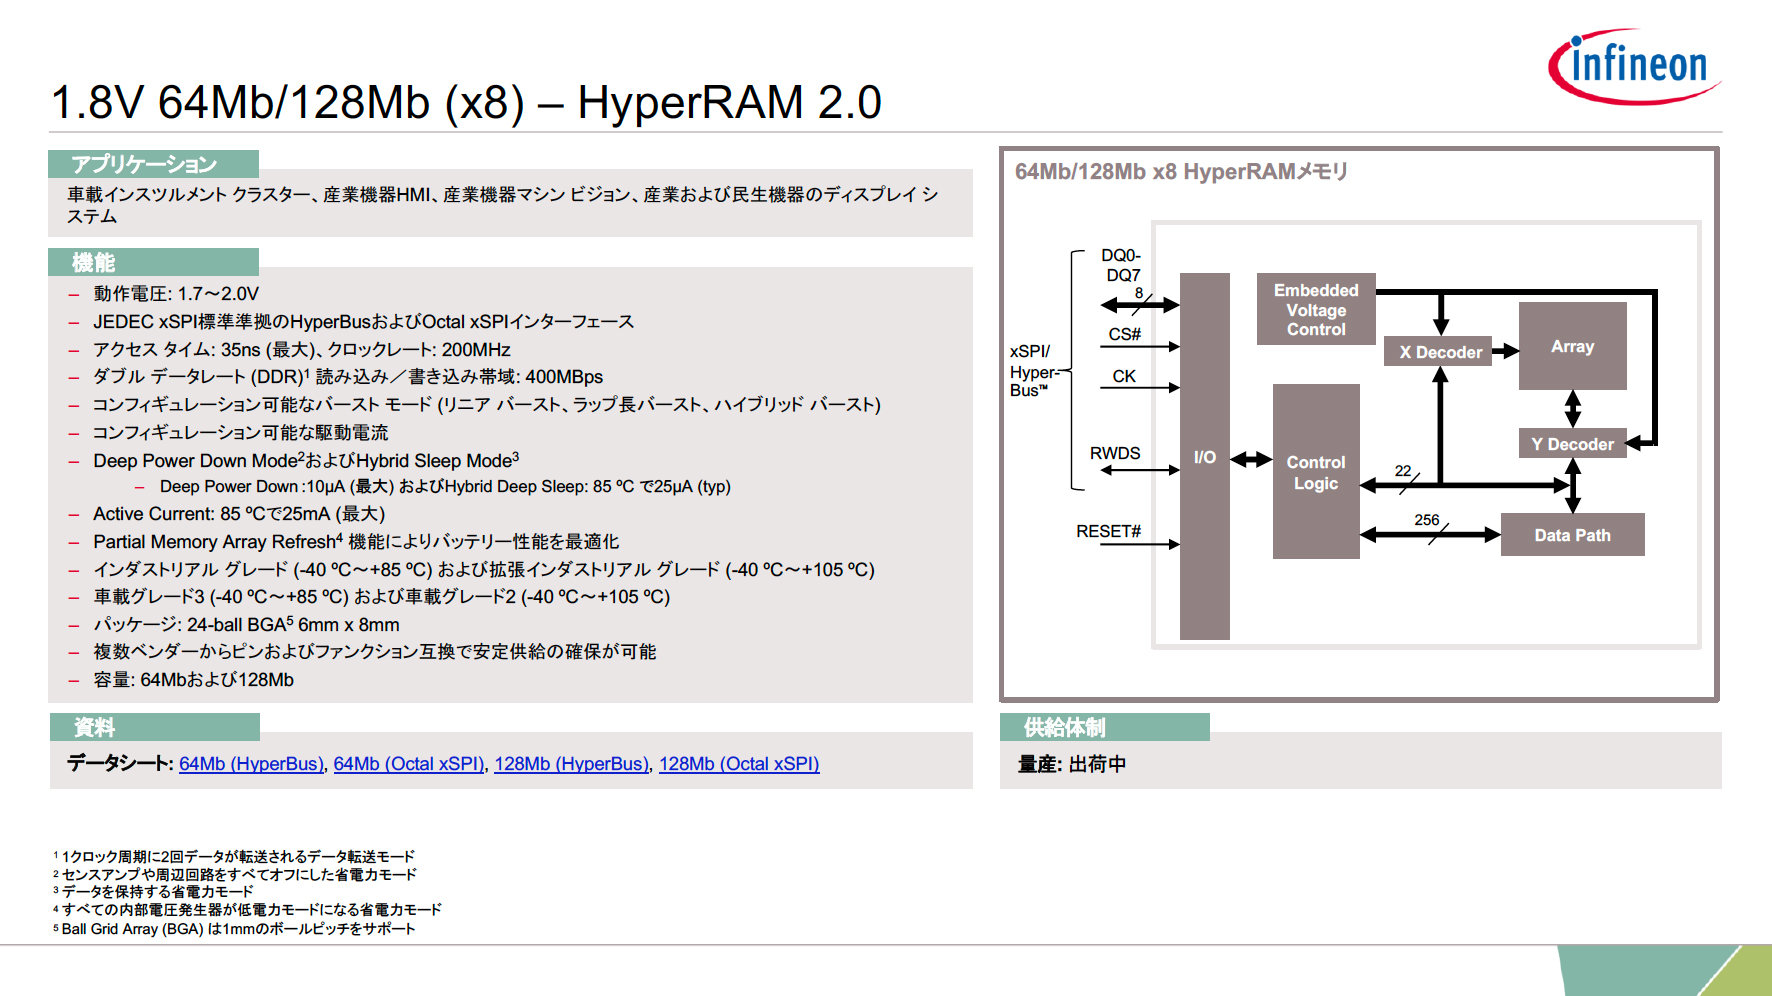Click the データシート: label

(120, 763)
